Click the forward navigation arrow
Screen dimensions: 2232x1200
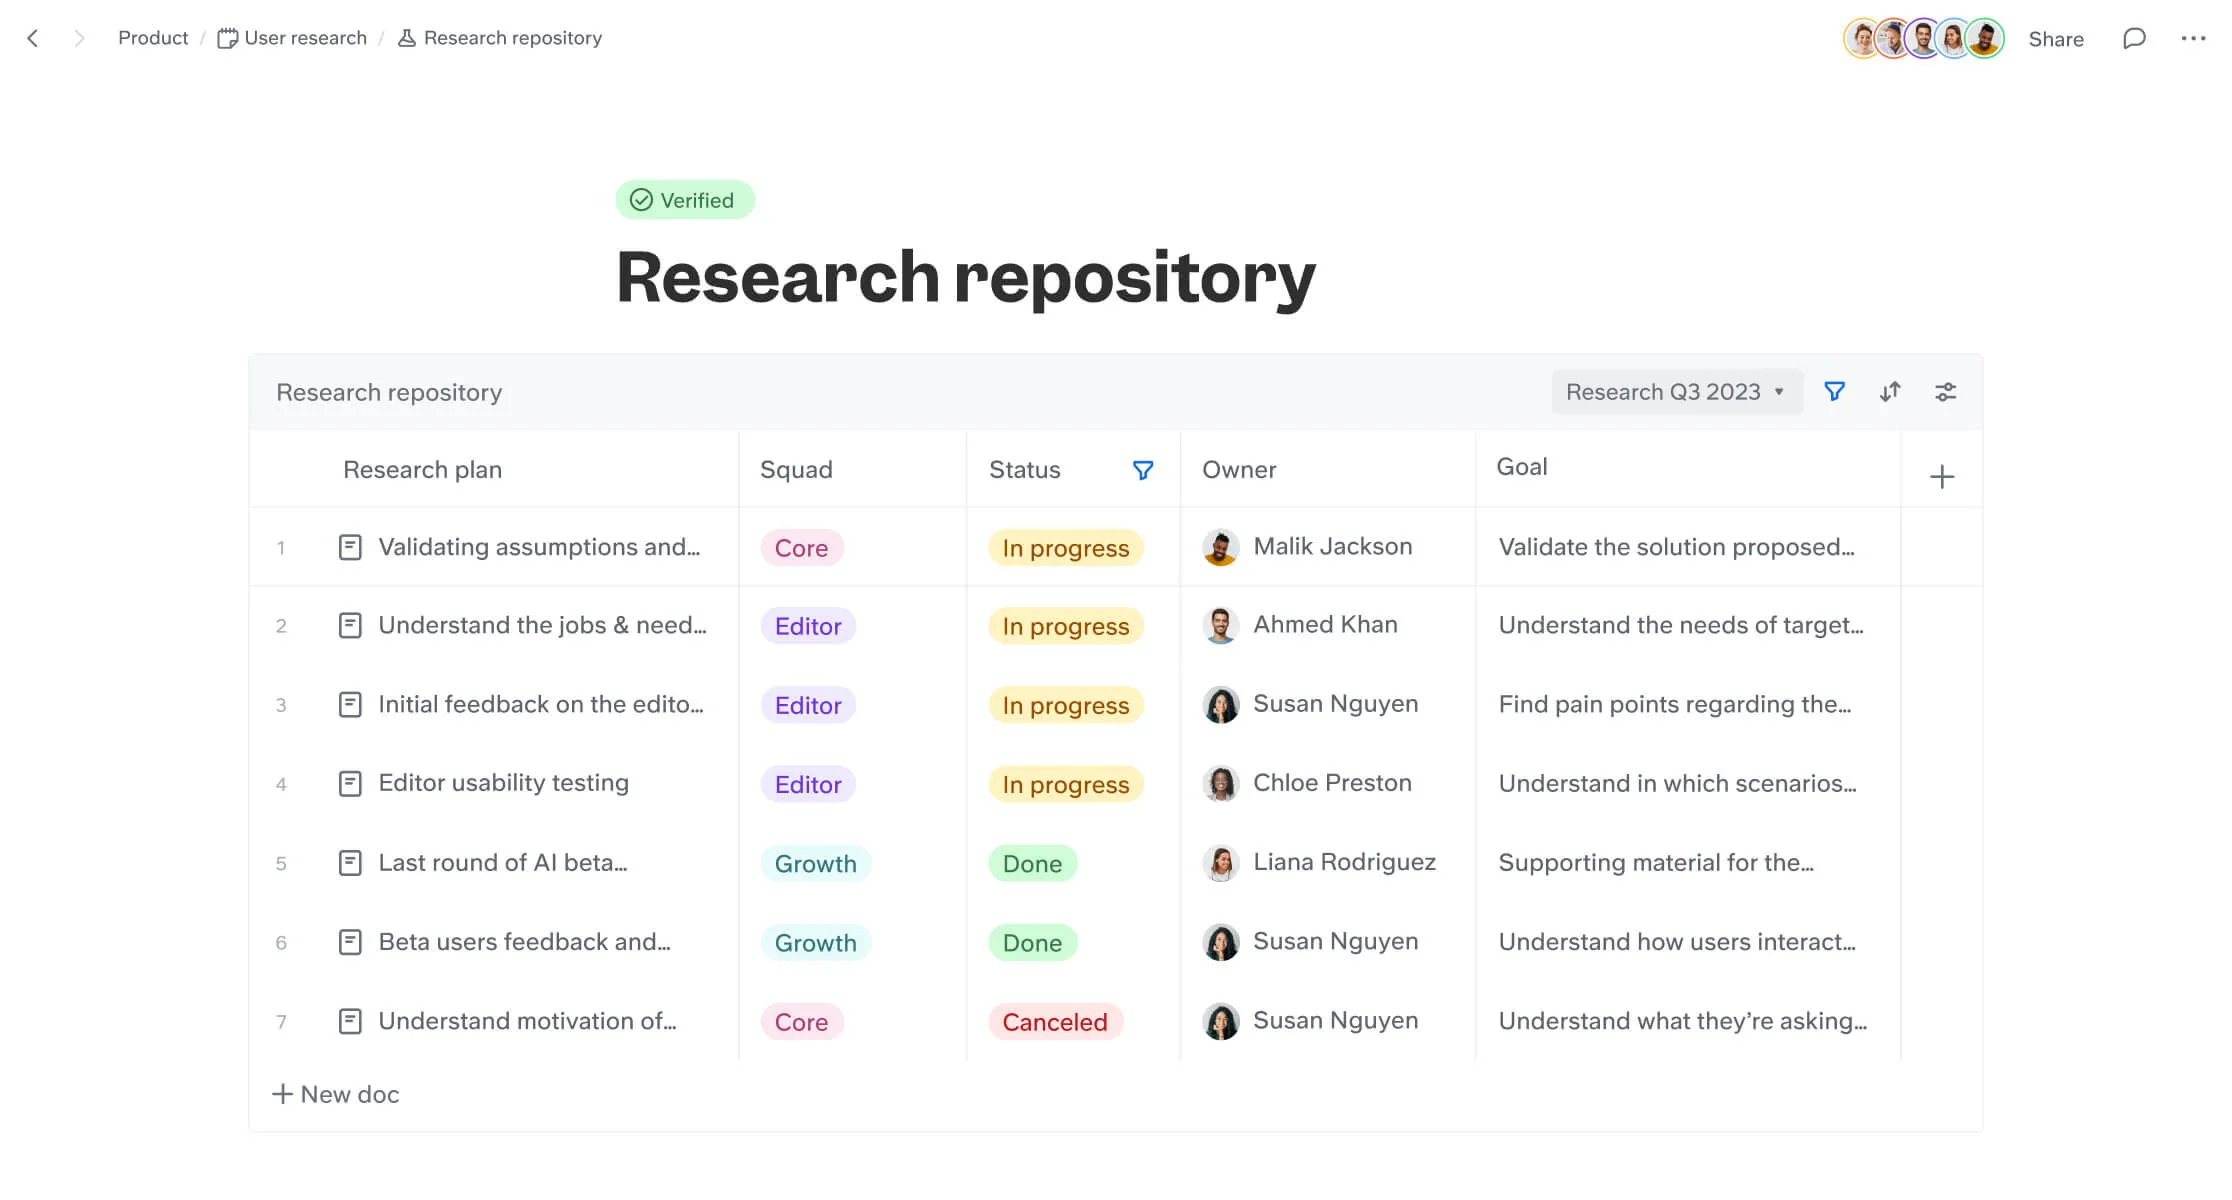coord(79,39)
